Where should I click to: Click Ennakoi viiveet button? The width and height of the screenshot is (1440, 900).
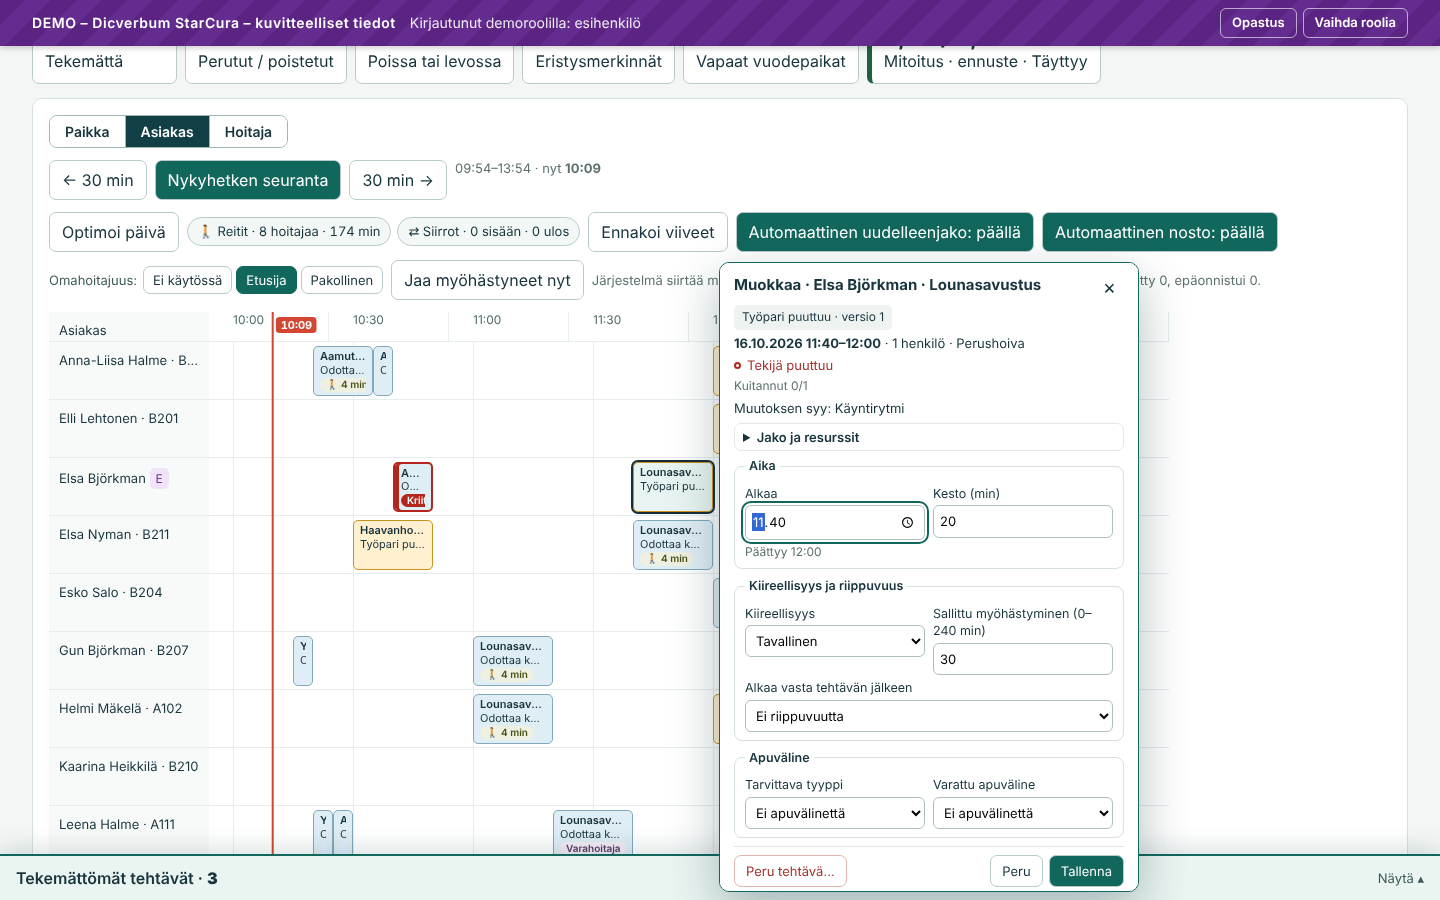[x=658, y=232]
